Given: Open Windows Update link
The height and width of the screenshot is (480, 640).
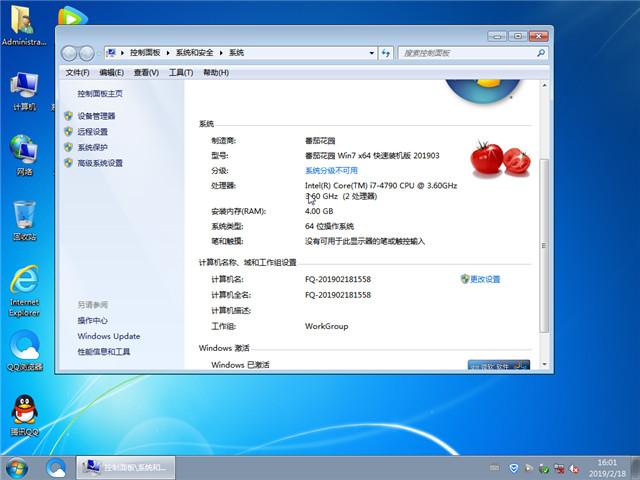Looking at the screenshot, I should tap(109, 336).
